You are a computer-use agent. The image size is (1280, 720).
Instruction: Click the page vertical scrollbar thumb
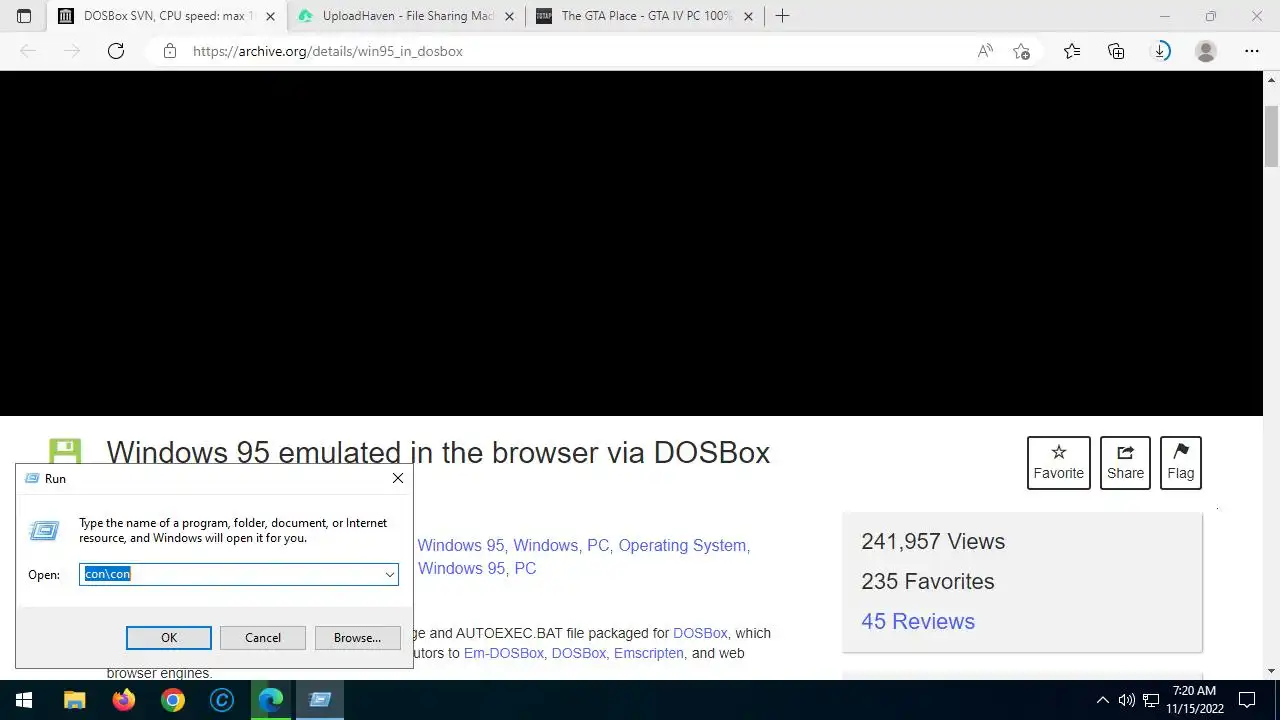[1272, 135]
